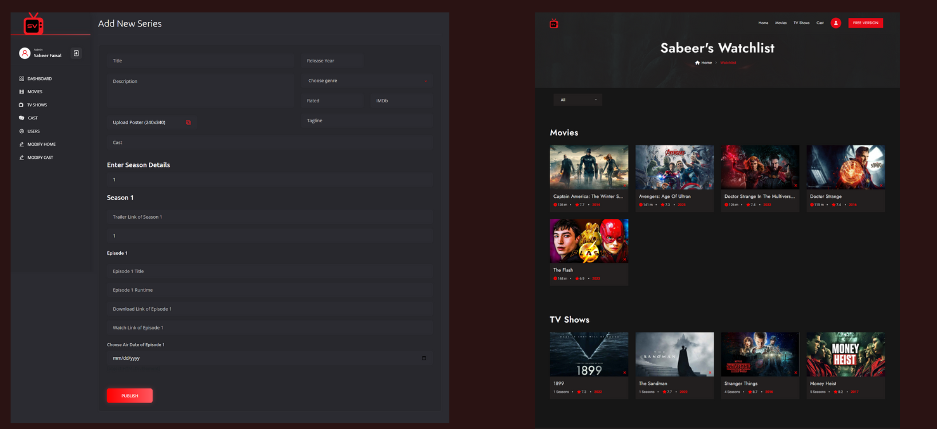937x429 pixels.
Task: Remove Stranger Things via its red X icon
Action: pos(795,373)
